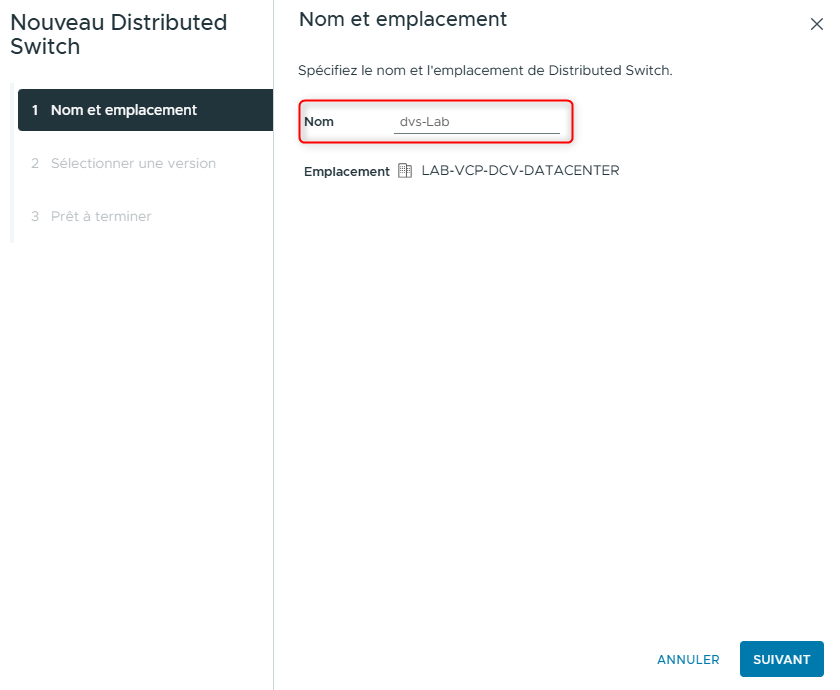Viewport: 840px width, 690px height.
Task: Click ANNULER to cancel the wizard
Action: pyautogui.click(x=688, y=659)
